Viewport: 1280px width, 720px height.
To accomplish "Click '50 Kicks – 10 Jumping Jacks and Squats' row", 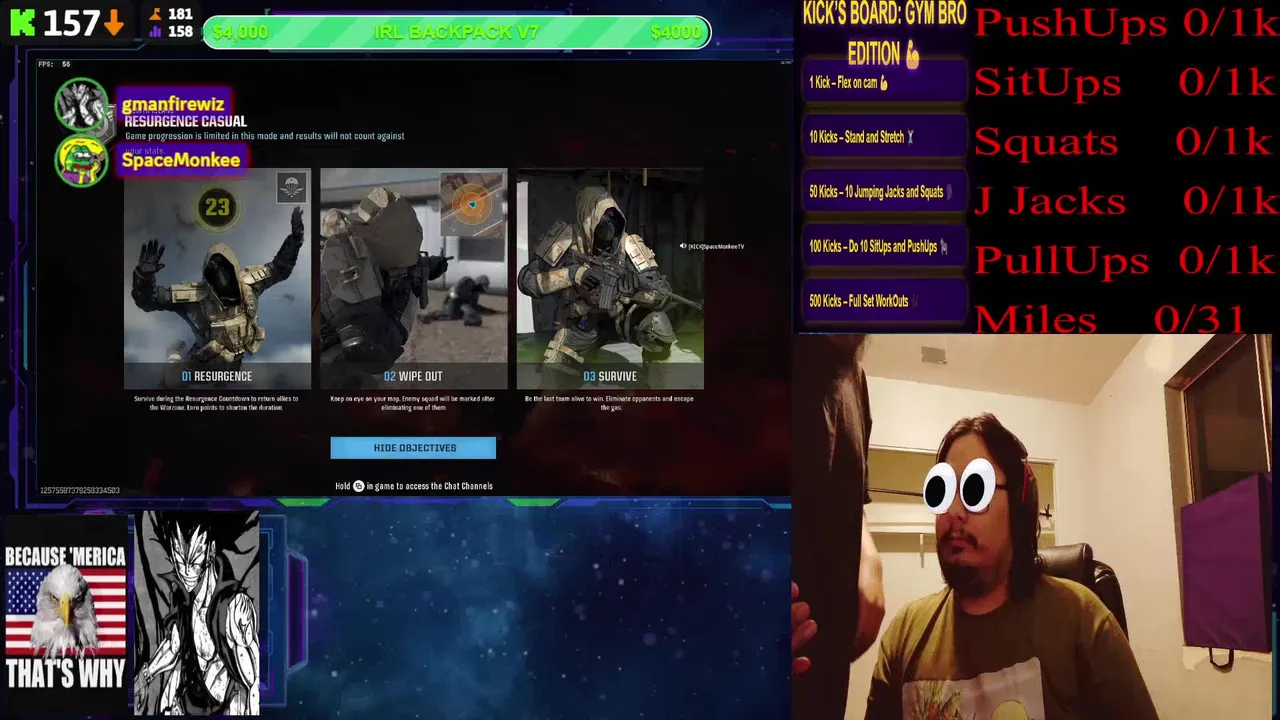I will point(884,192).
